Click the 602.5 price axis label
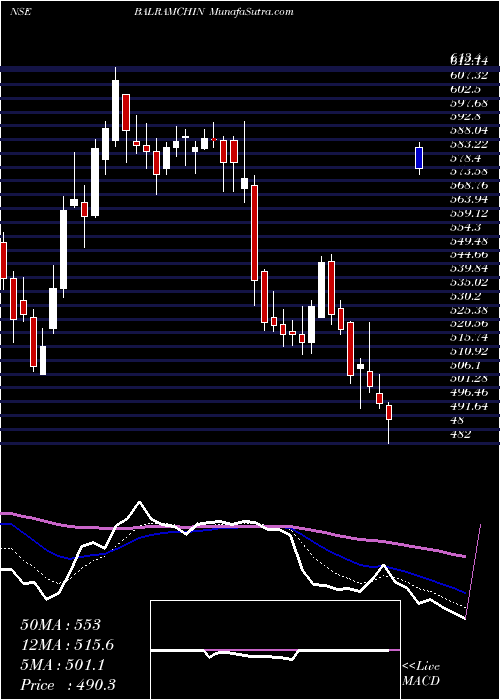 [466, 89]
